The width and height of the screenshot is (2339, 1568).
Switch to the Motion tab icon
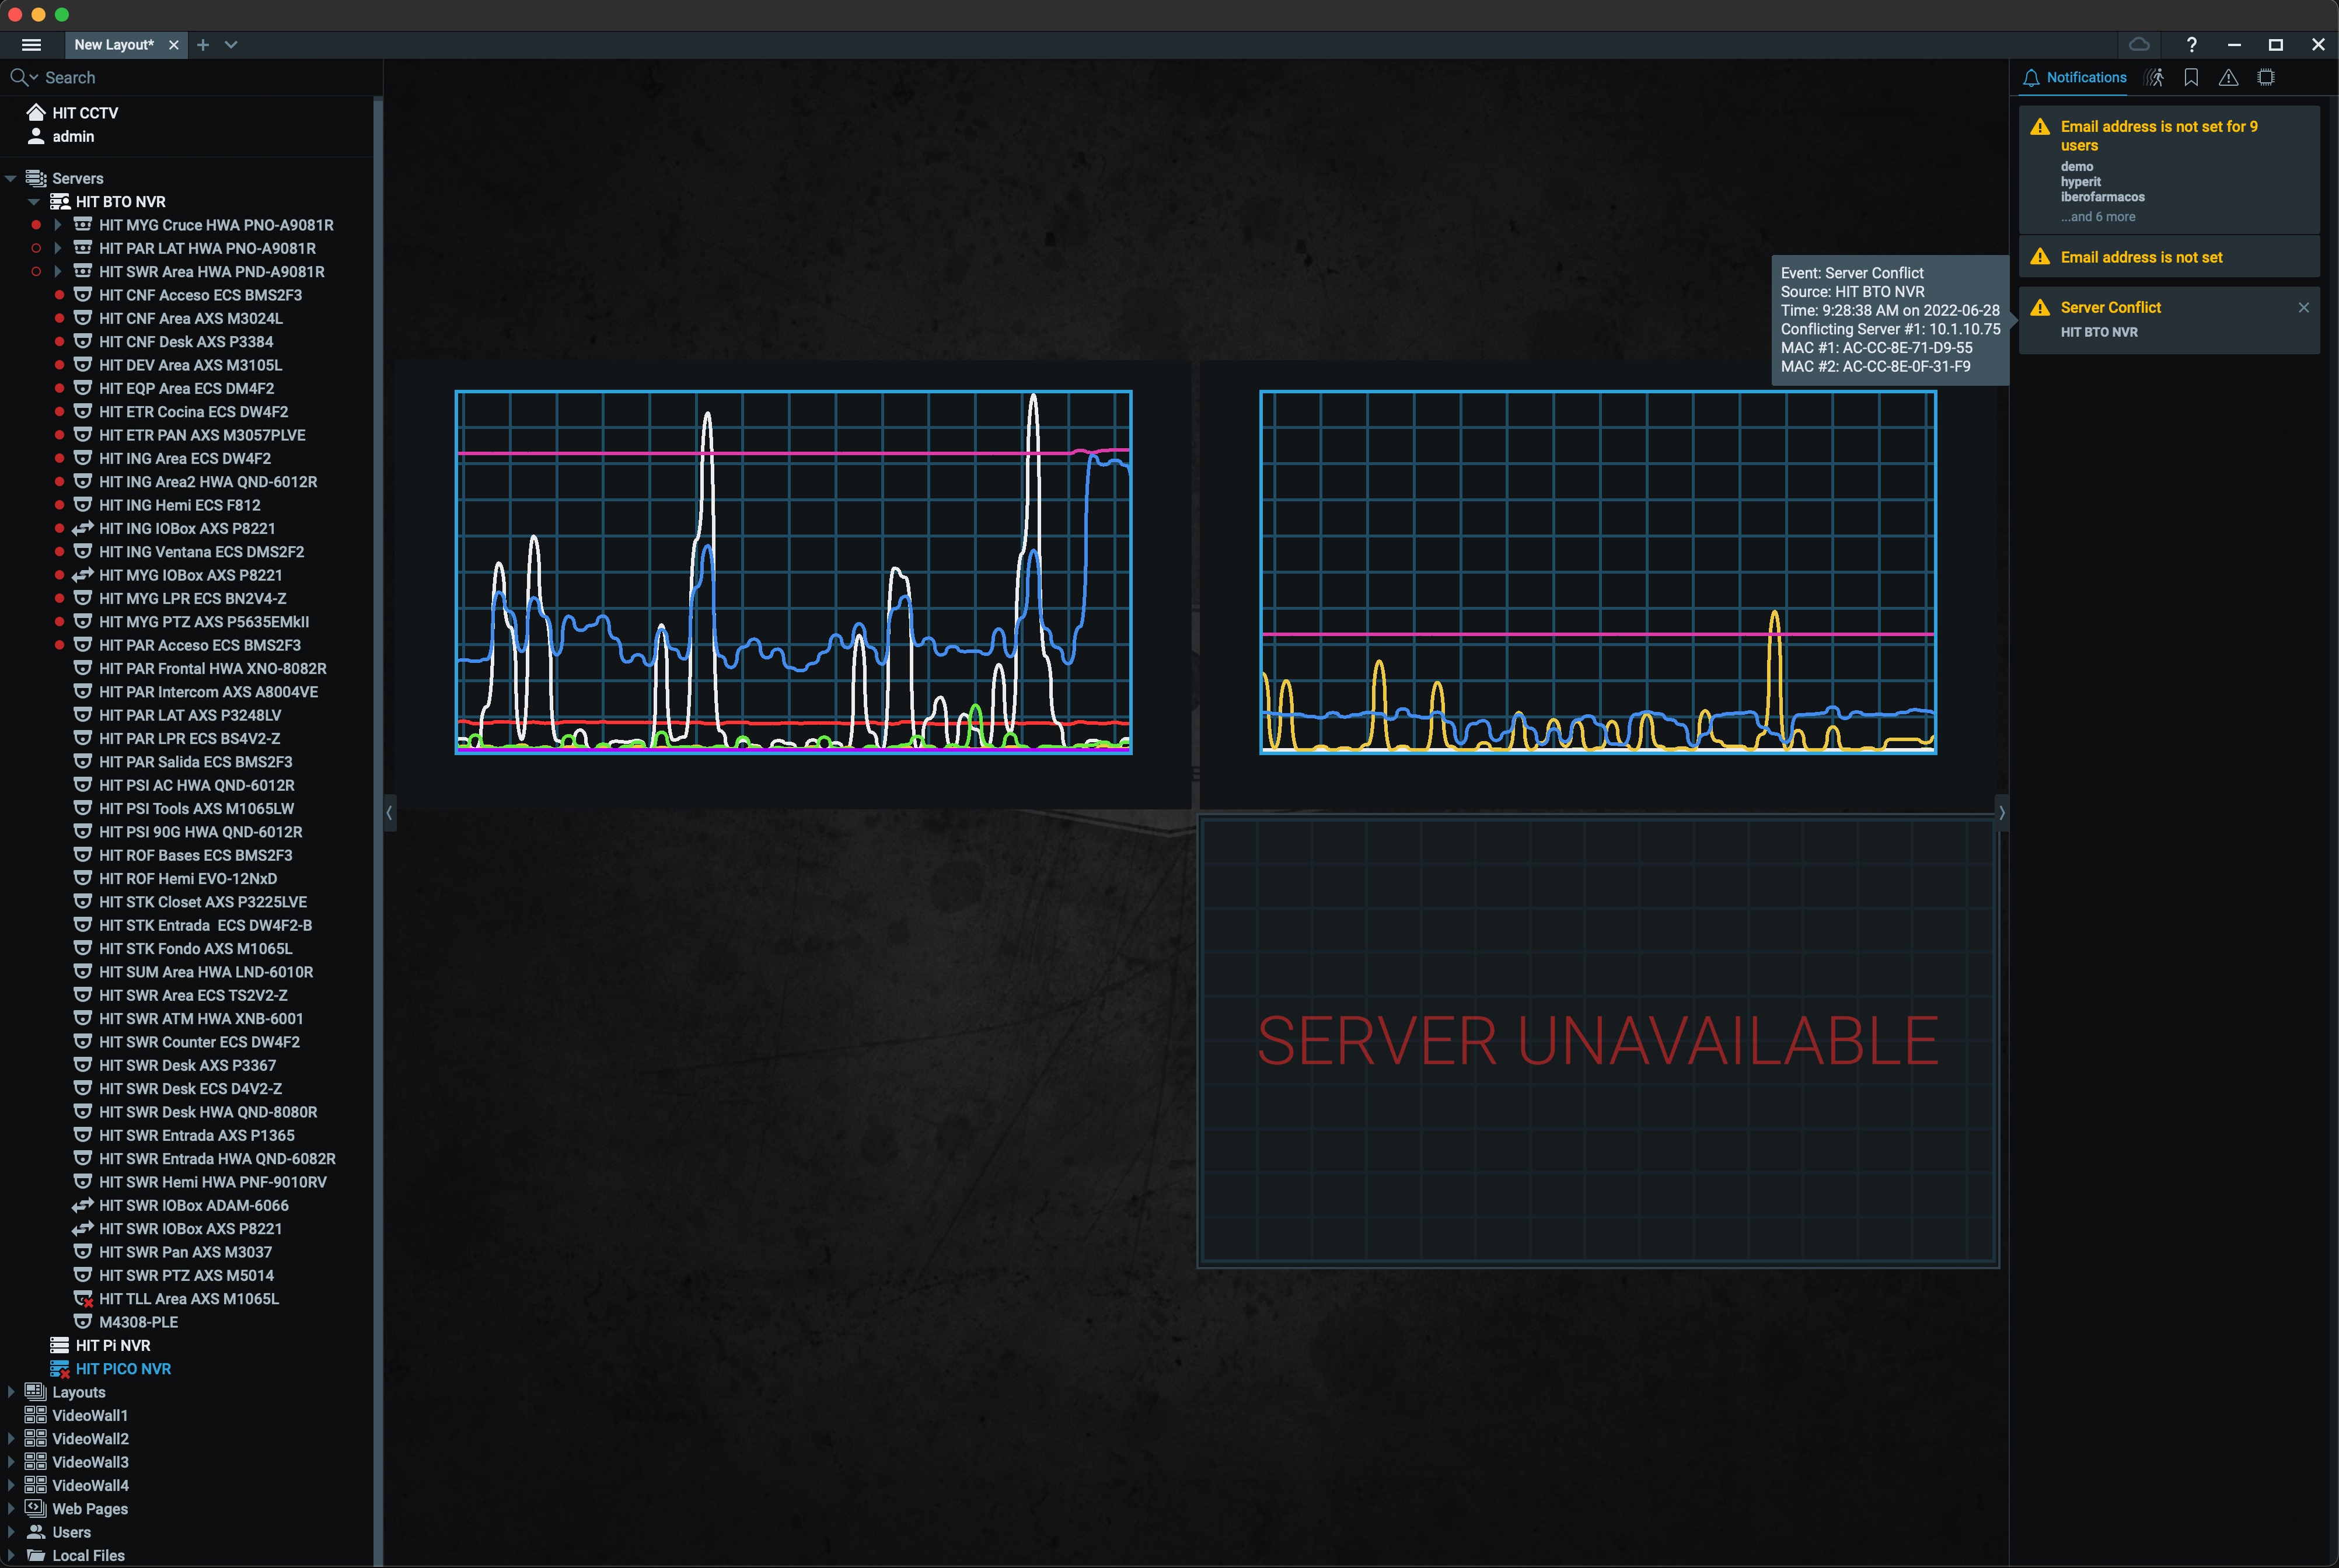pyautogui.click(x=2155, y=78)
